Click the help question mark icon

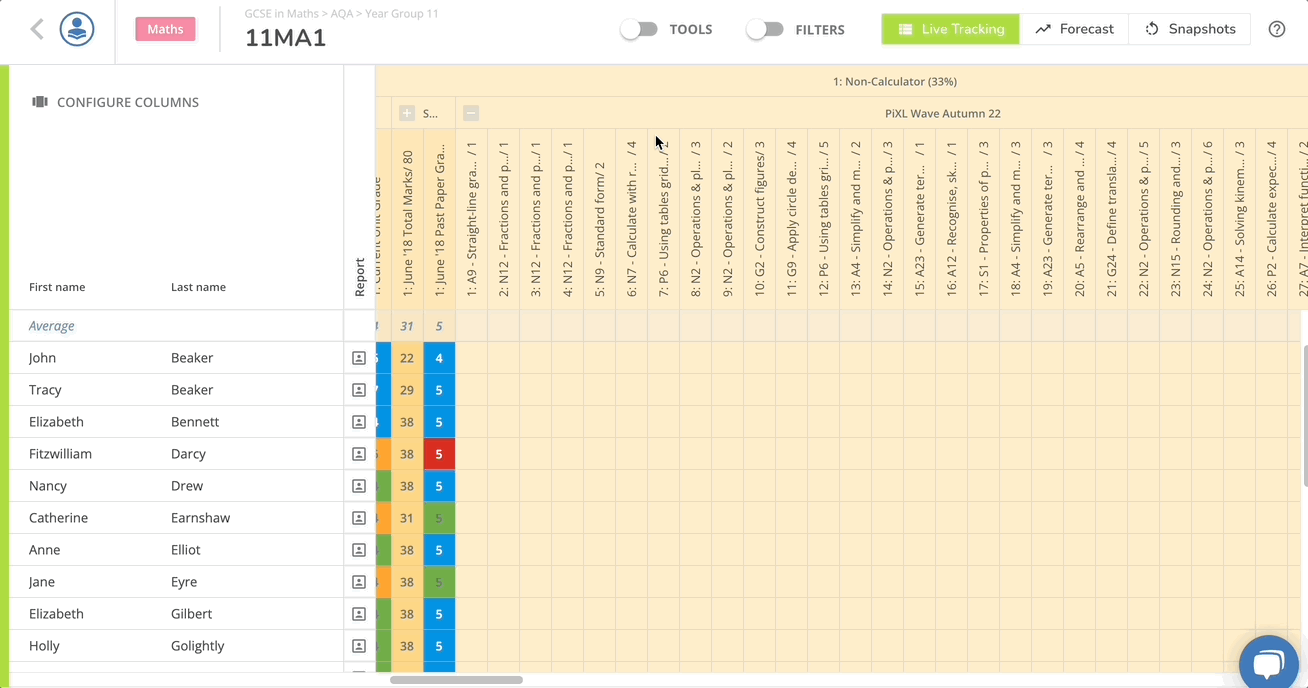[x=1276, y=29]
